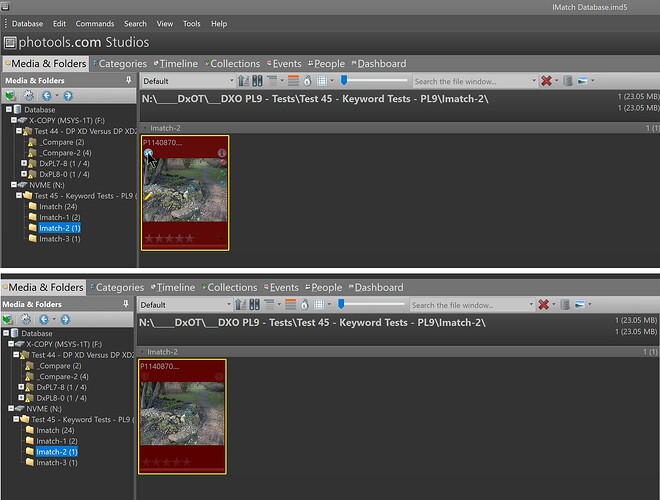
Task: Click the star rating on the lower thumbnail
Action: click(166, 462)
